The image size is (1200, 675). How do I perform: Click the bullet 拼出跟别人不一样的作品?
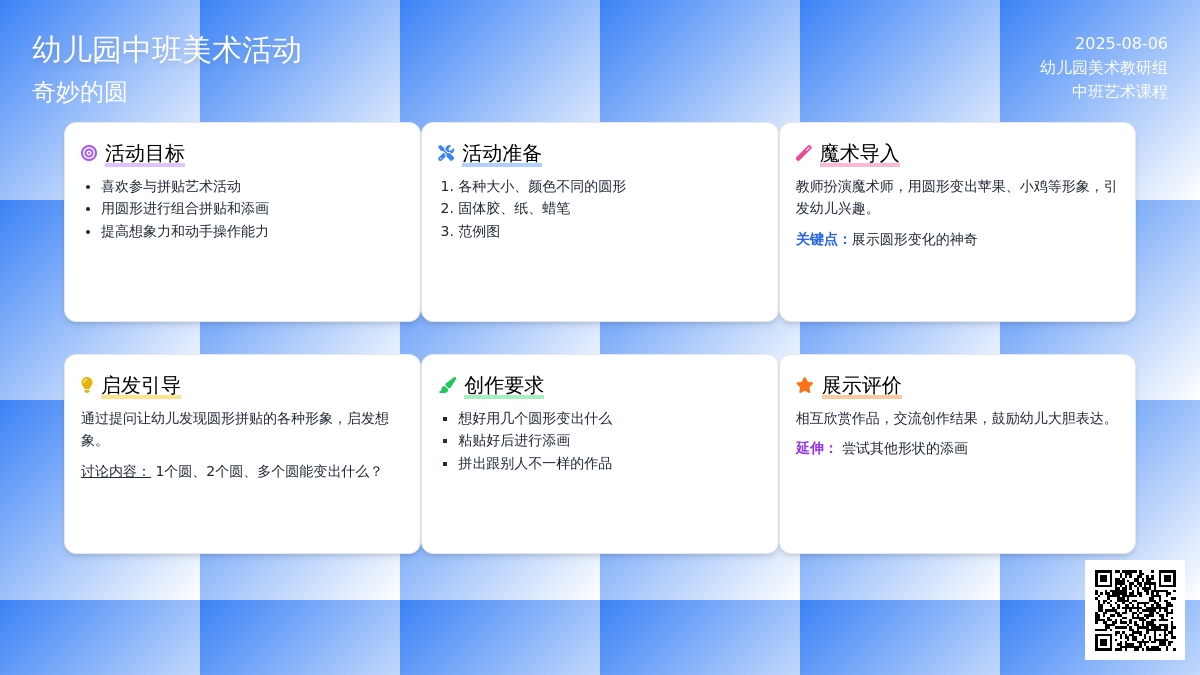pyautogui.click(x=535, y=463)
